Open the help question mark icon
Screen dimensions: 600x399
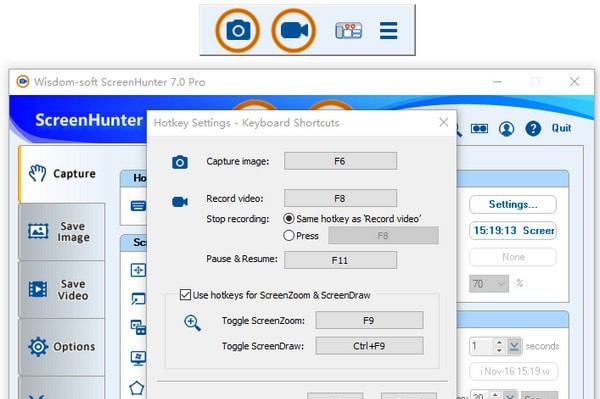point(533,129)
